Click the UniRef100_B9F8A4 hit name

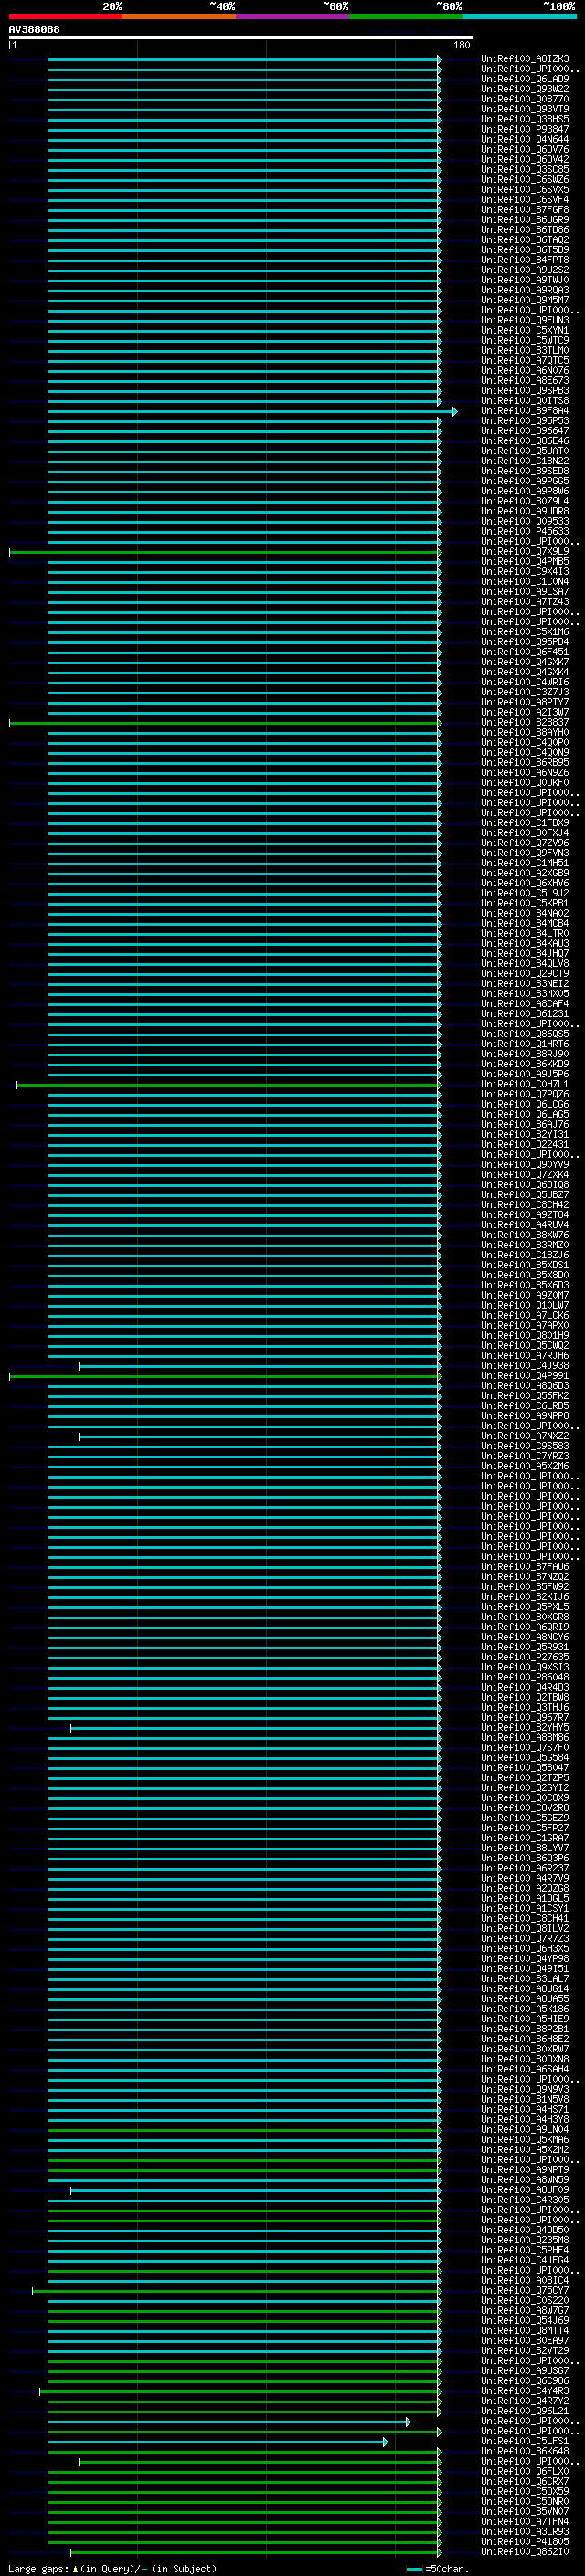525,411
